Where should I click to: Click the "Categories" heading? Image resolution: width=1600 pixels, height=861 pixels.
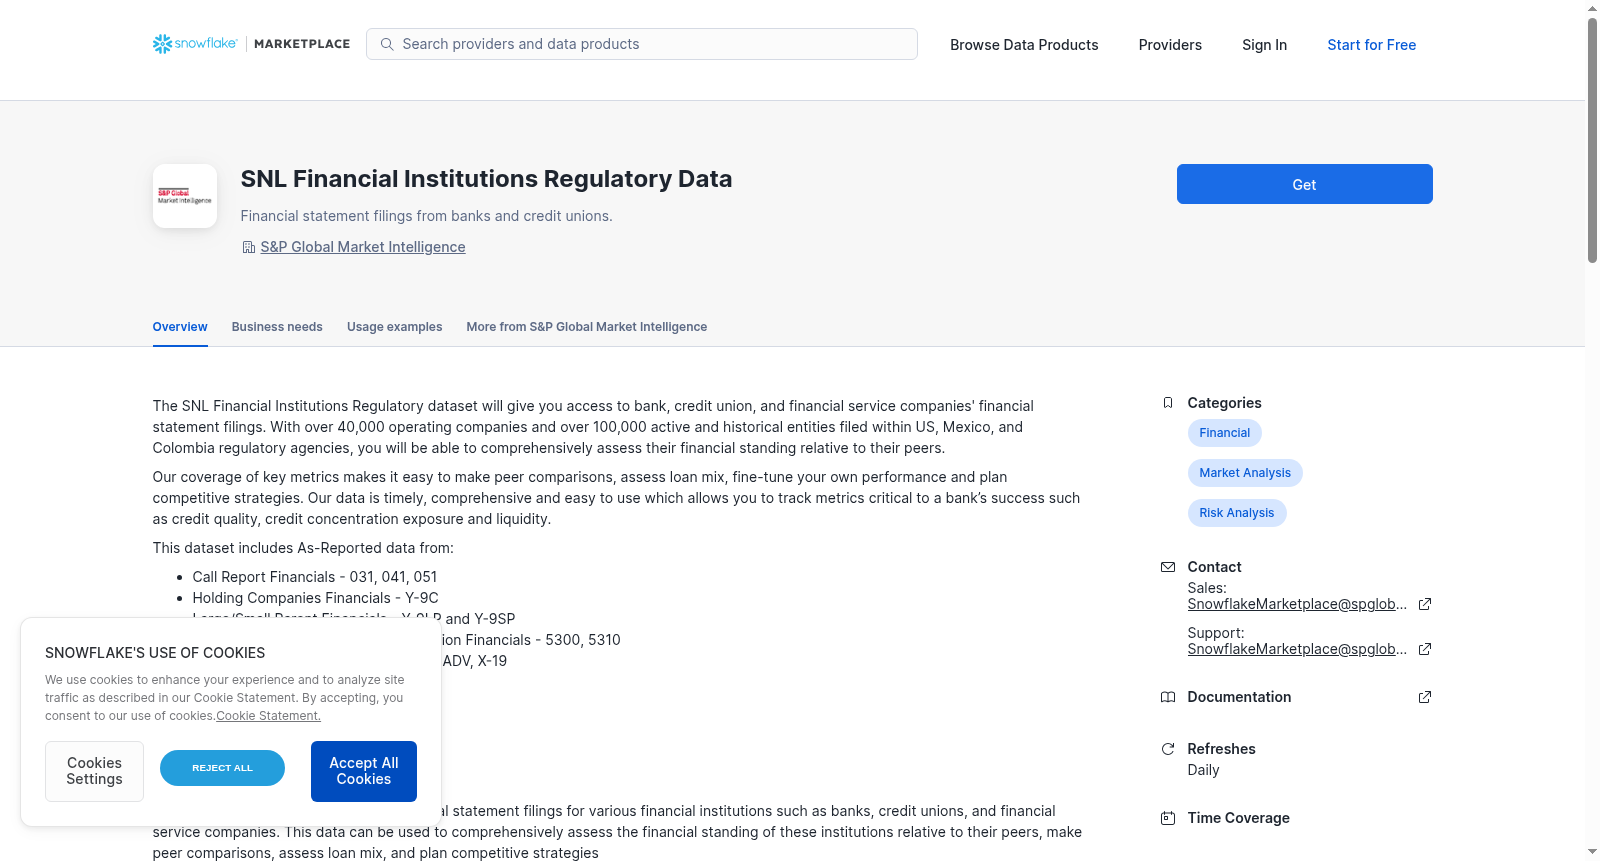1224,403
